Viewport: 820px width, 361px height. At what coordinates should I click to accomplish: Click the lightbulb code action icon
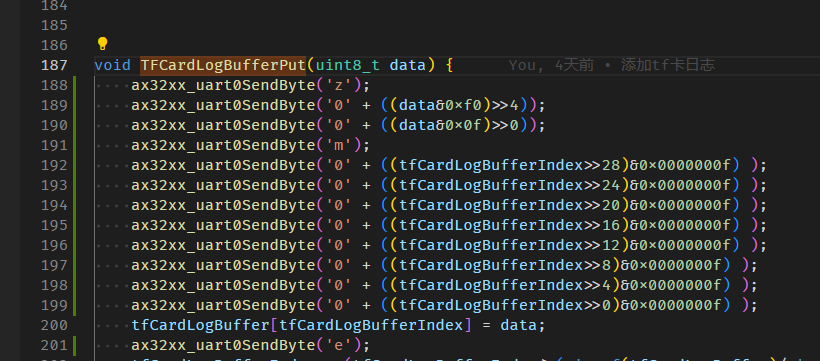point(102,44)
